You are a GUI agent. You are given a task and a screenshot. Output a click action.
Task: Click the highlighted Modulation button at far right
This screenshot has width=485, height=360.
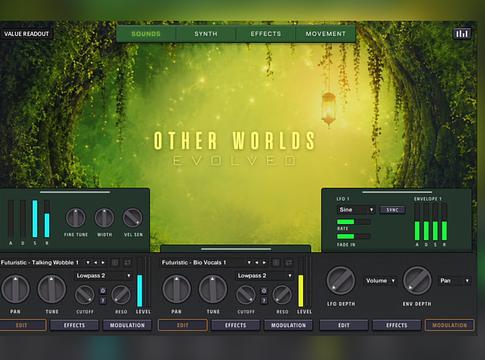pos(449,325)
